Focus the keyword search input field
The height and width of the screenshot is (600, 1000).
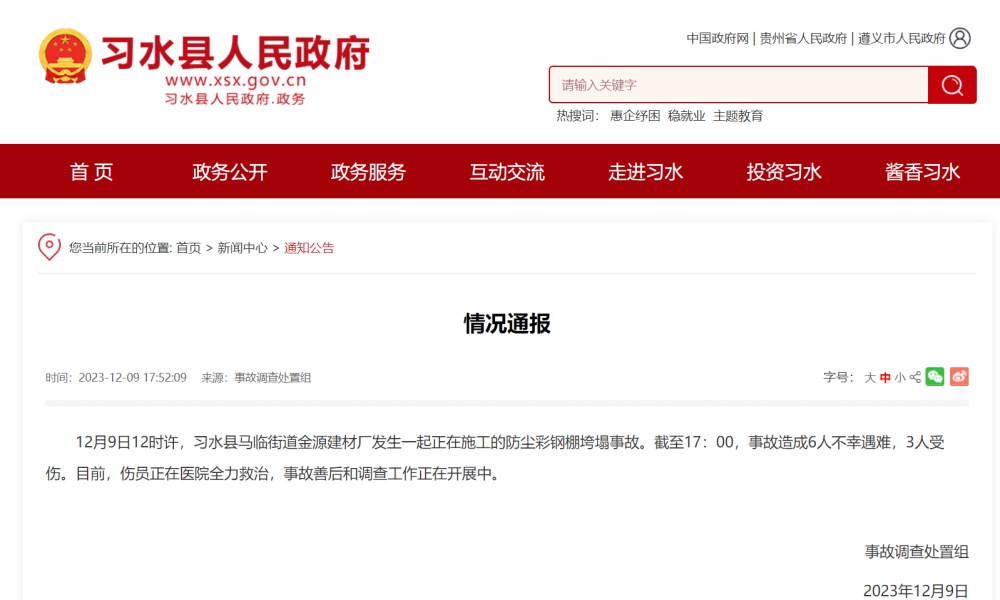coord(738,85)
